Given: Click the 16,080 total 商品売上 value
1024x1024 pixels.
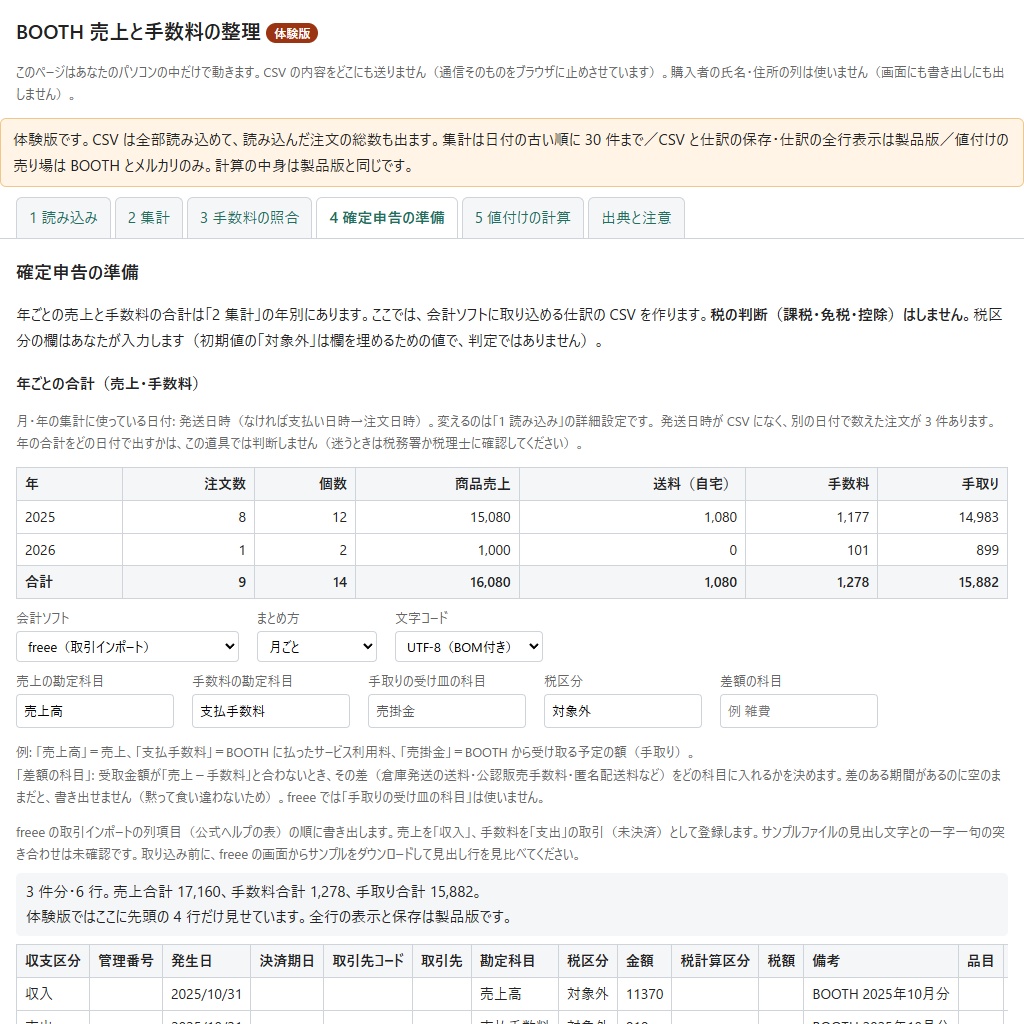Looking at the screenshot, I should [438, 582].
